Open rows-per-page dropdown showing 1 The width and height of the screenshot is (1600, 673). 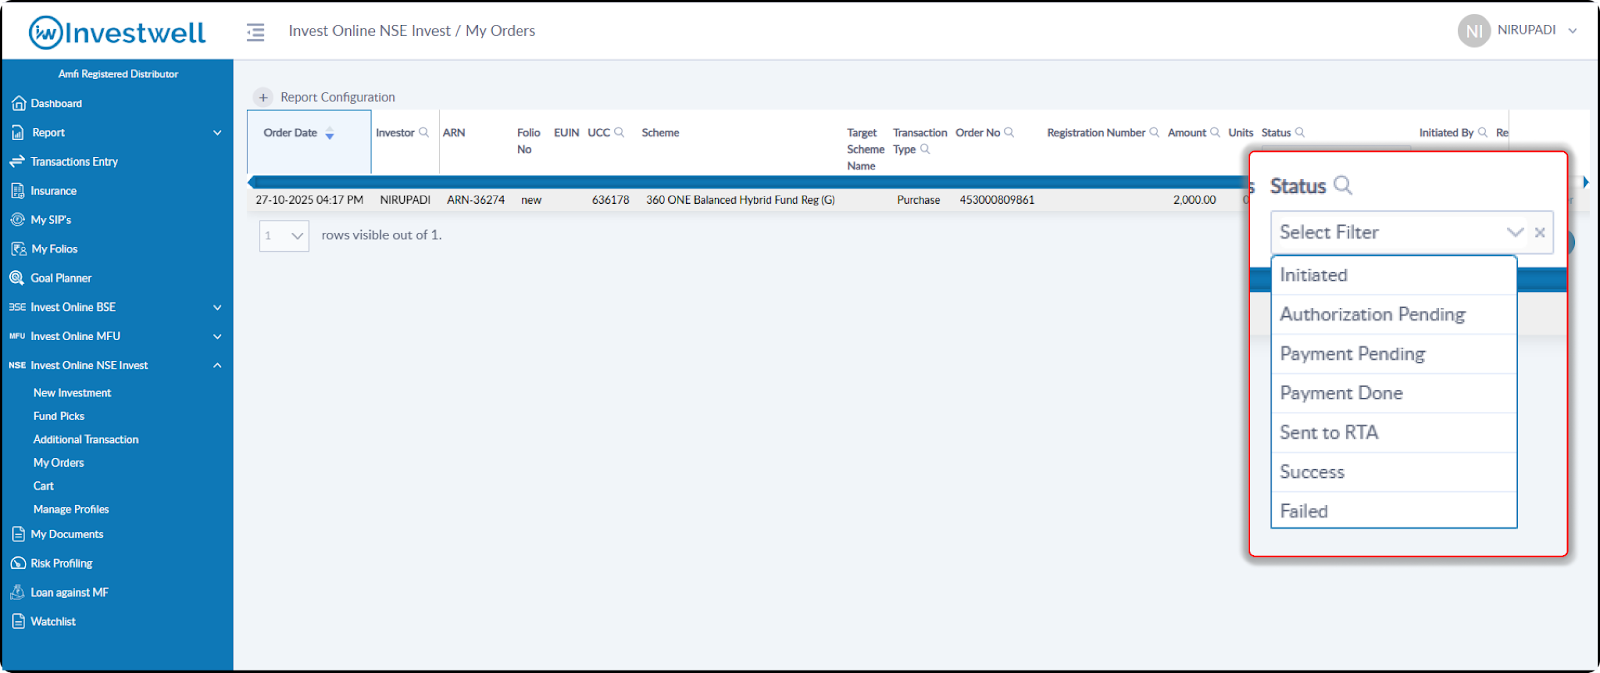pos(284,236)
